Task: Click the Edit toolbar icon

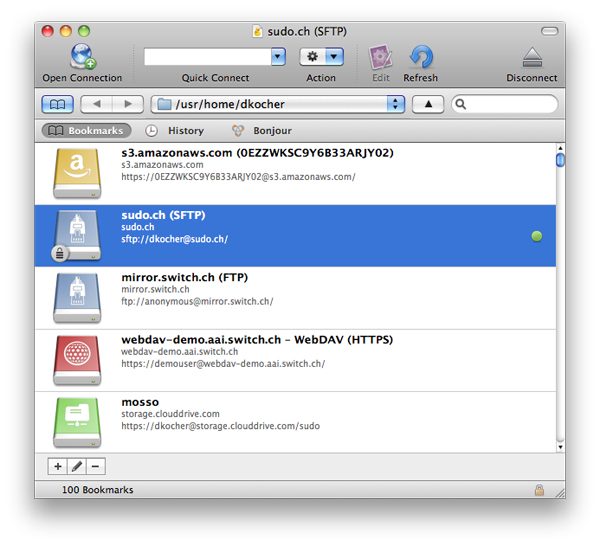Action: click(380, 57)
